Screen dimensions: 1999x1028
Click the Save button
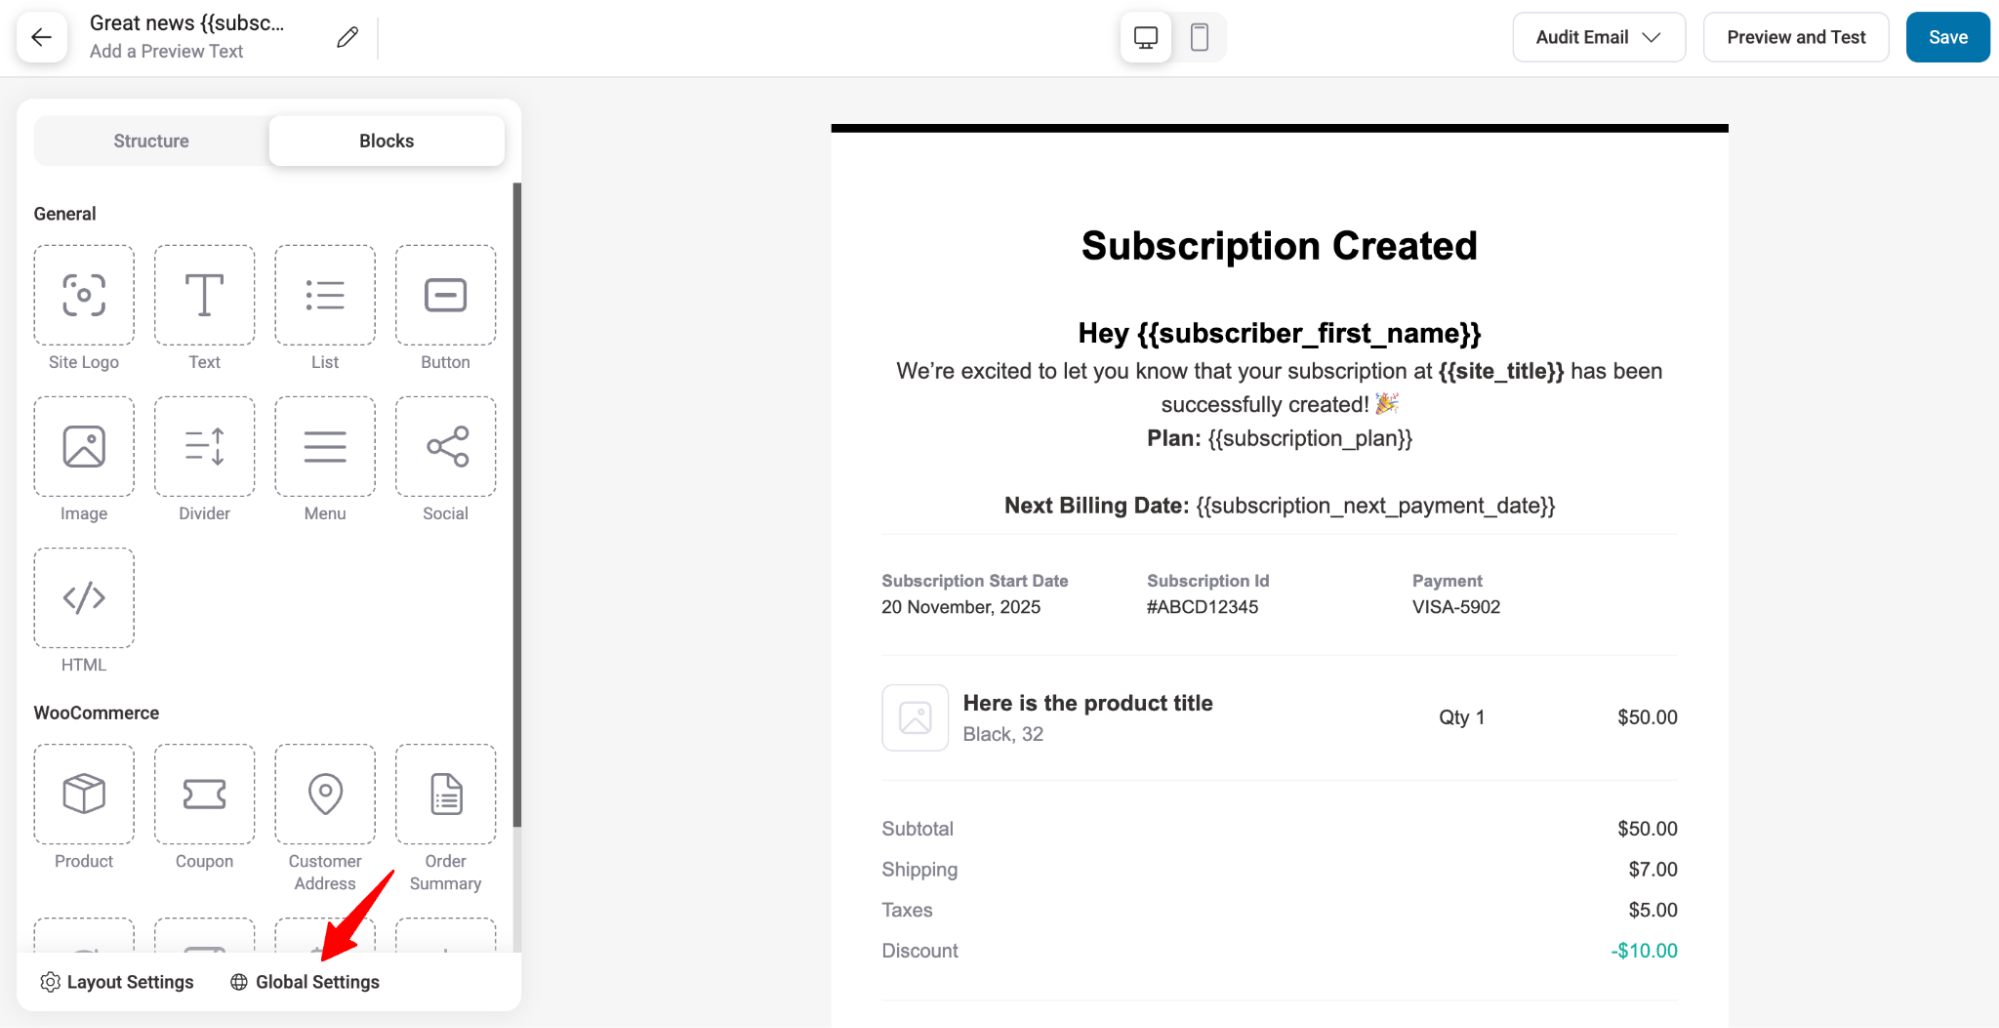tap(1947, 38)
